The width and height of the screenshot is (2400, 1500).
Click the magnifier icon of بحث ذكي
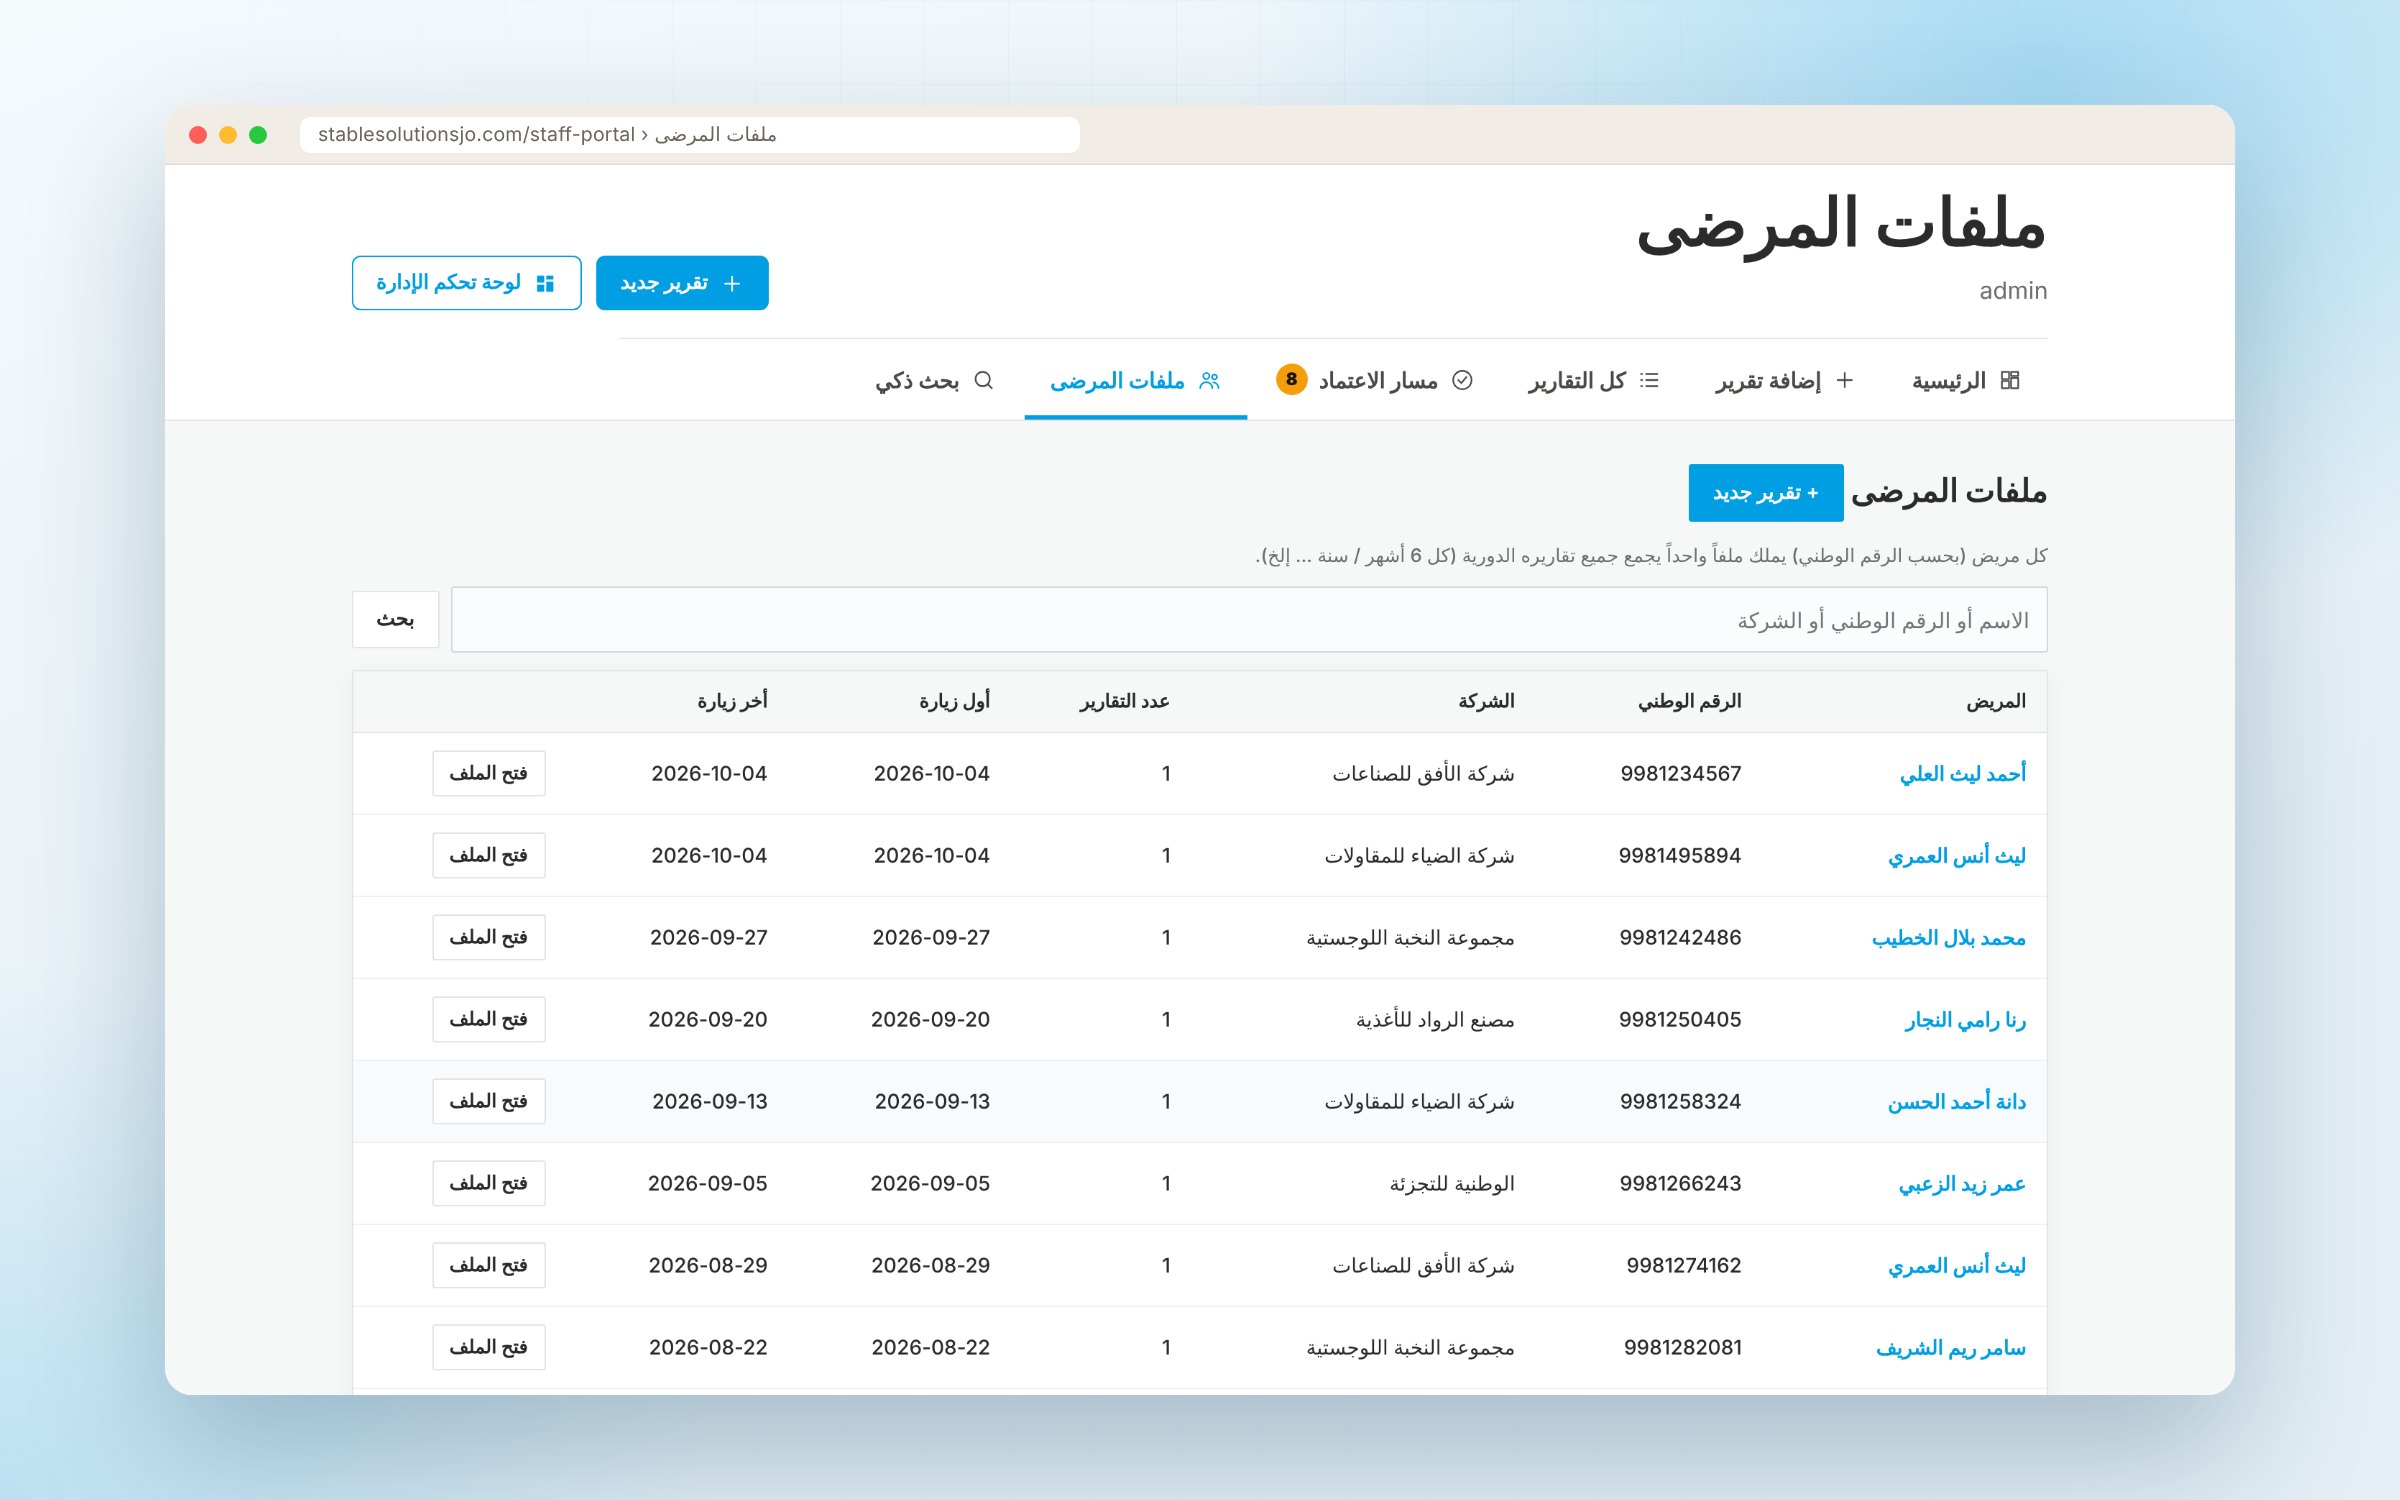point(983,381)
